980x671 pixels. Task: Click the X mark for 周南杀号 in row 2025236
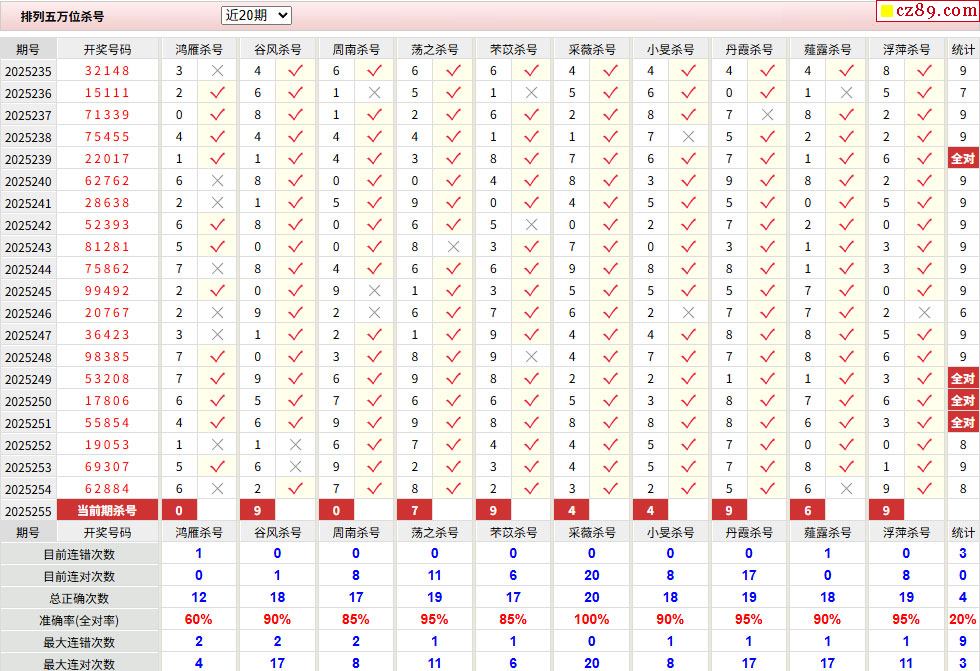pos(374,92)
